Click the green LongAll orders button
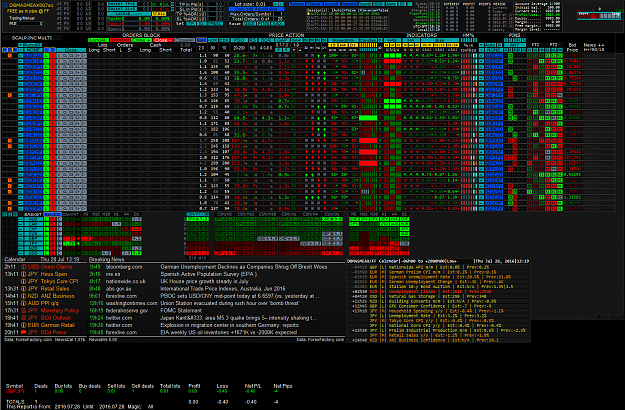This screenshot has height=410, width=625. click(x=98, y=40)
